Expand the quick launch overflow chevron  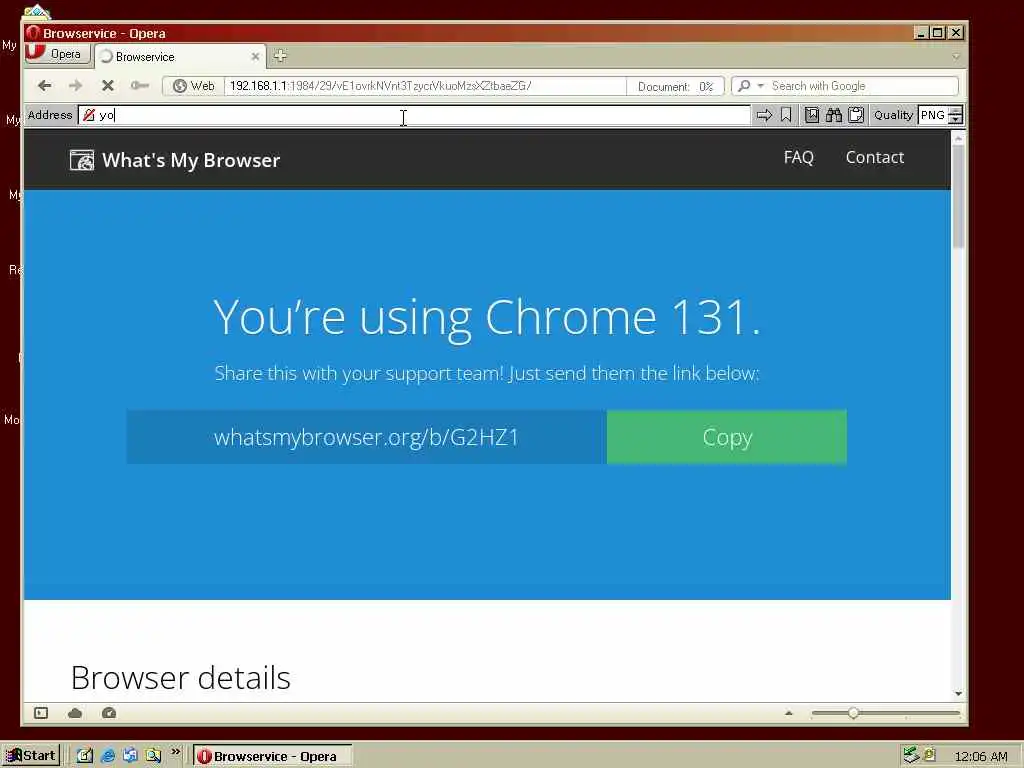pyautogui.click(x=175, y=752)
